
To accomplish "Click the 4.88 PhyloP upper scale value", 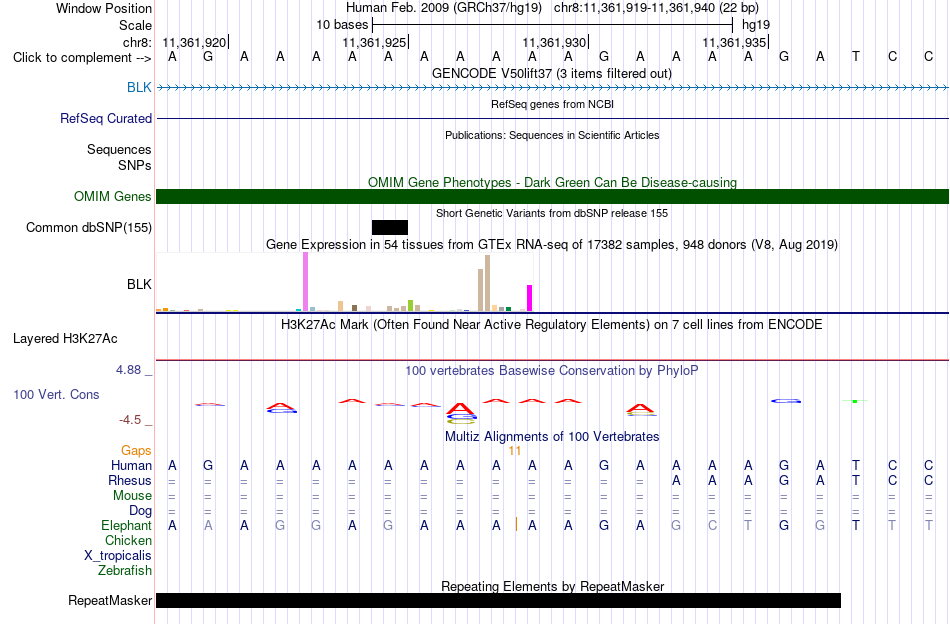I will pos(128,370).
